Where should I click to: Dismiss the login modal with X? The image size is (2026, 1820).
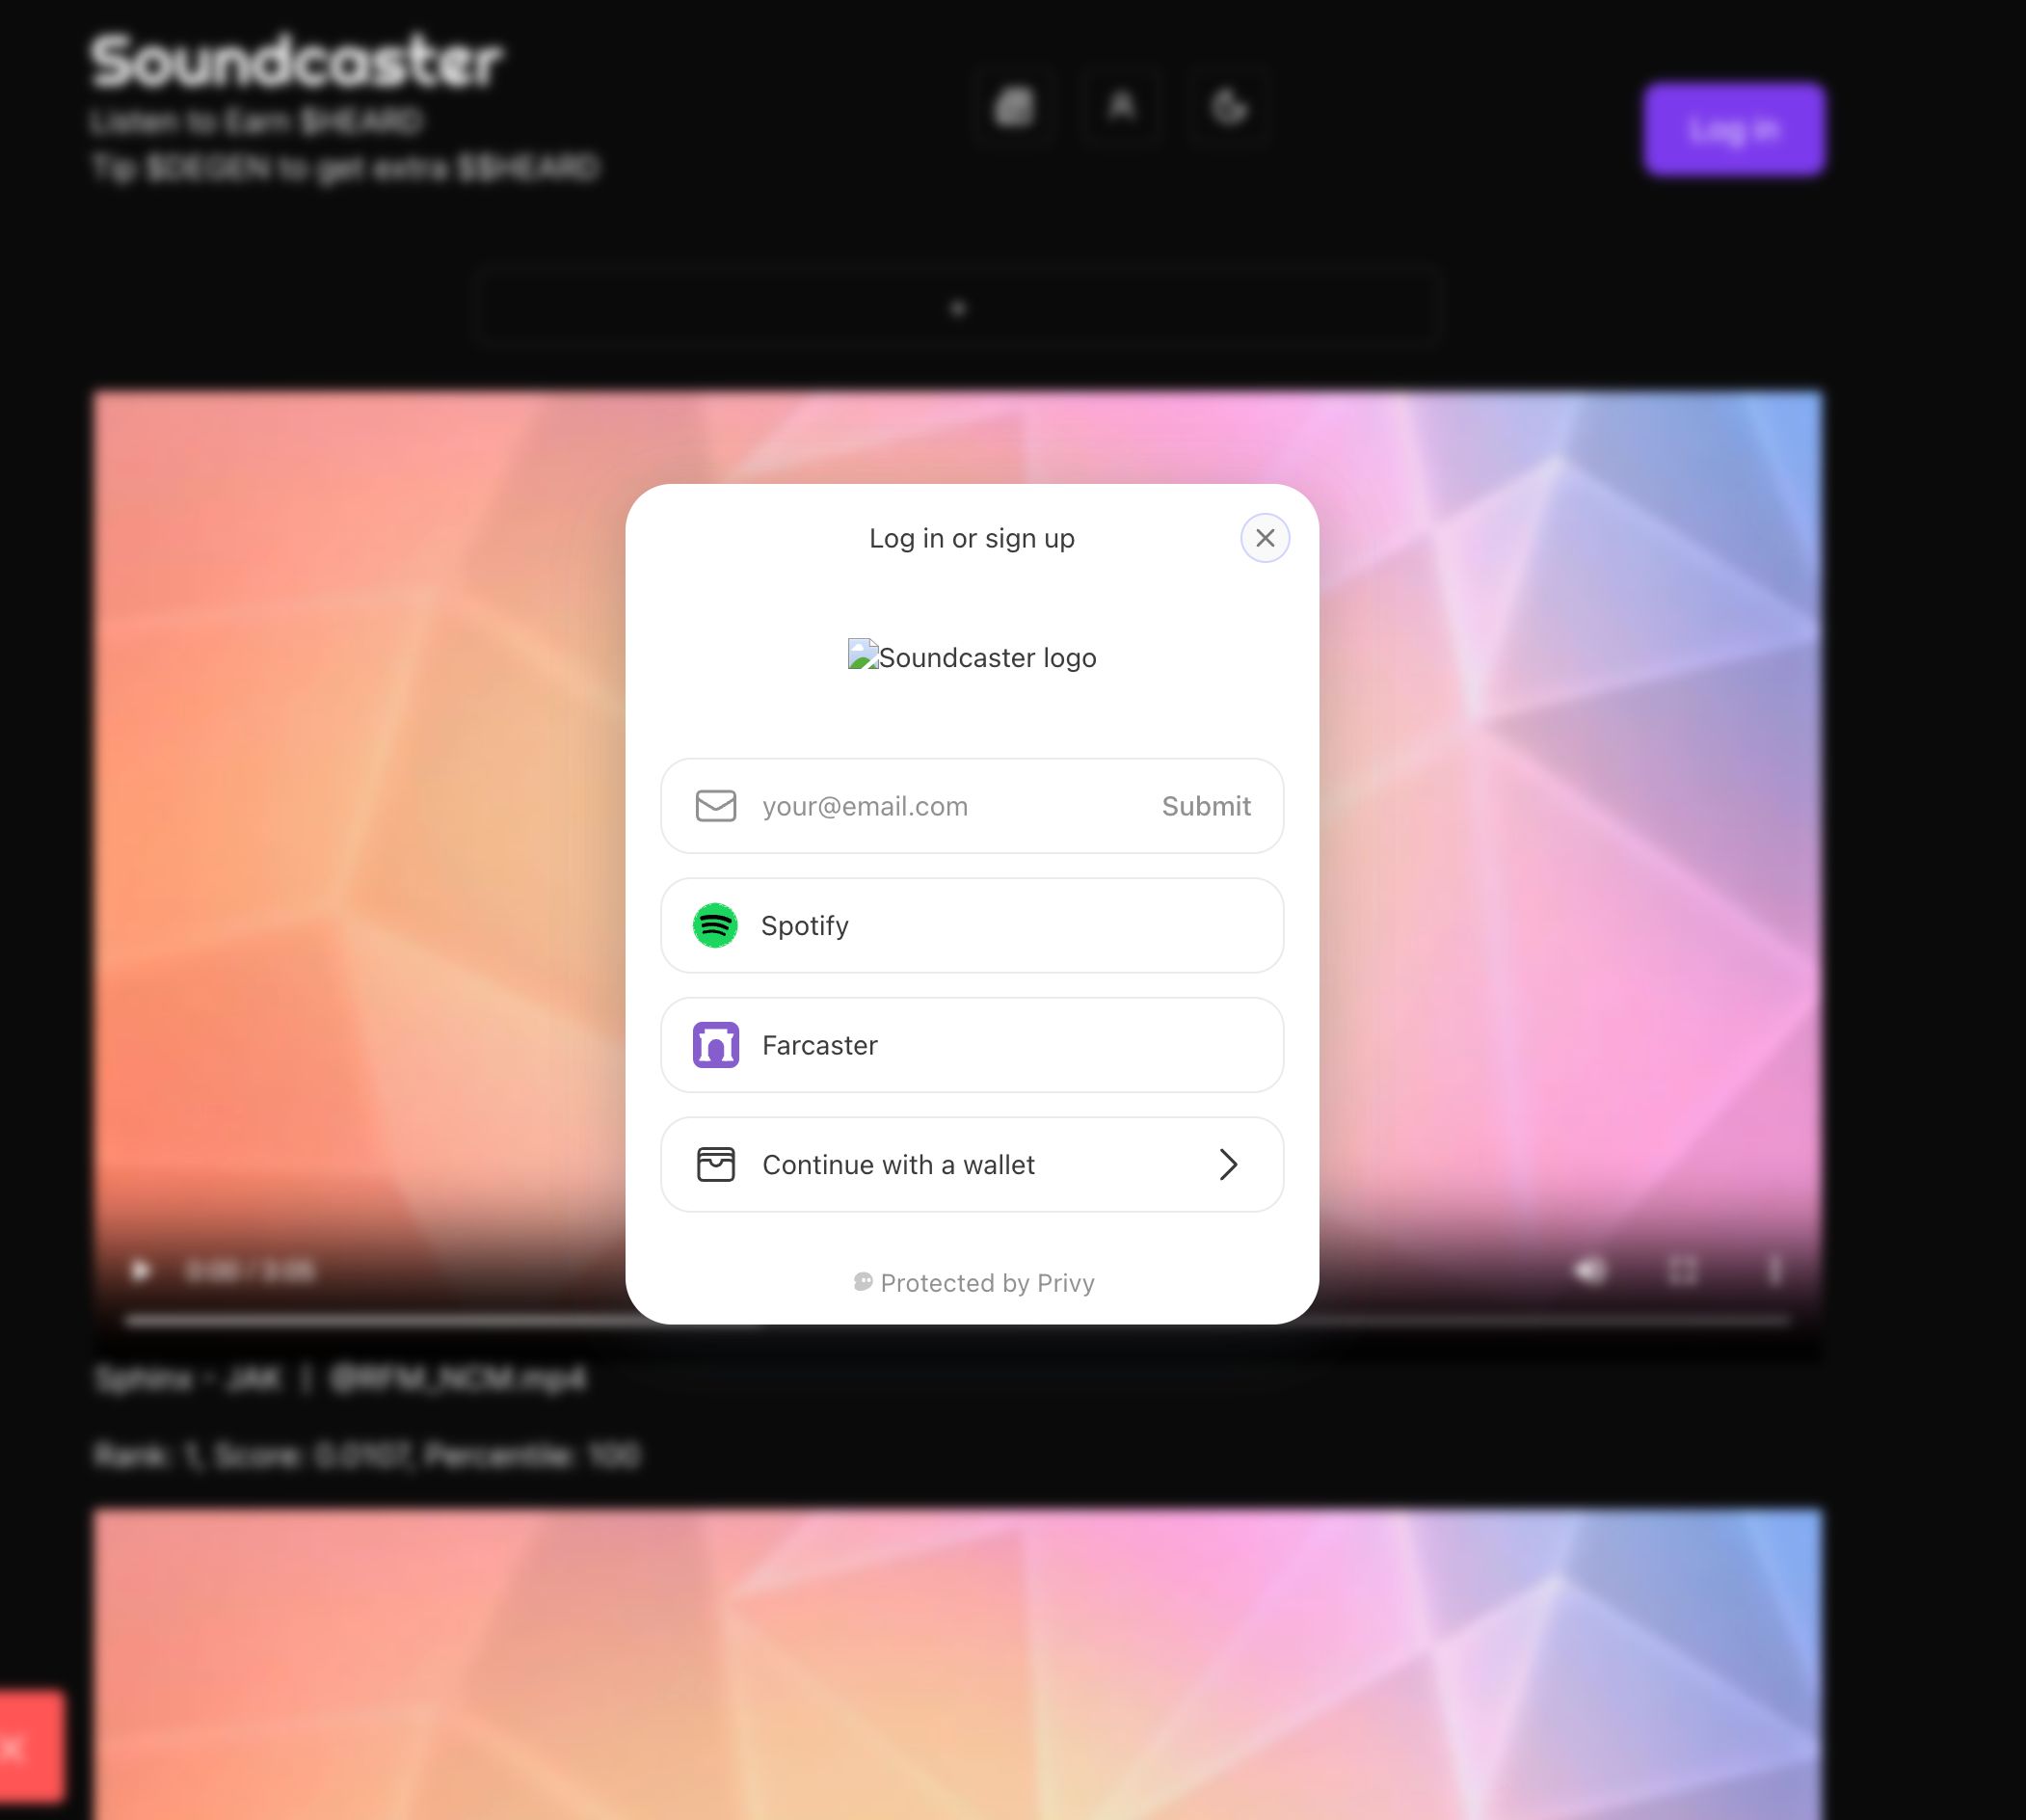point(1266,538)
